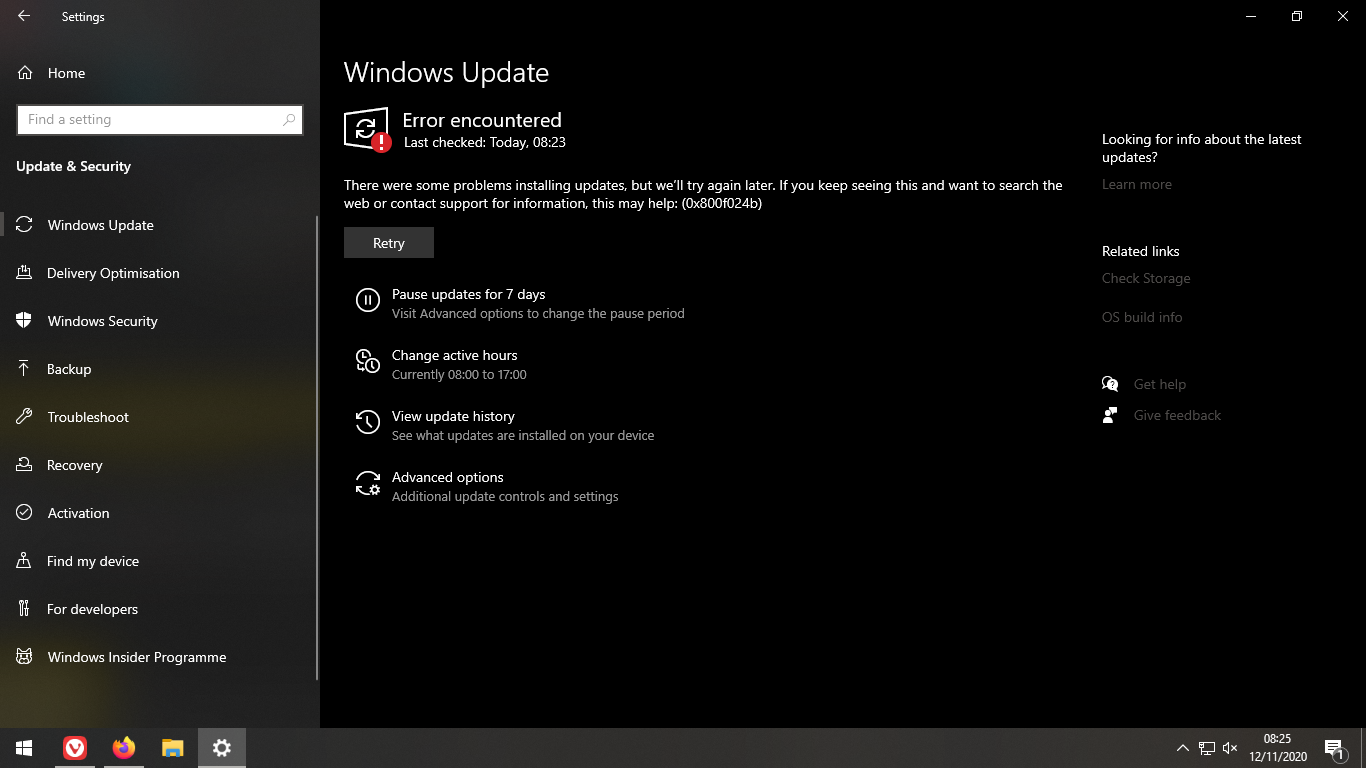The height and width of the screenshot is (768, 1366).
Task: Click the Home icon in sidebar
Action: point(25,73)
